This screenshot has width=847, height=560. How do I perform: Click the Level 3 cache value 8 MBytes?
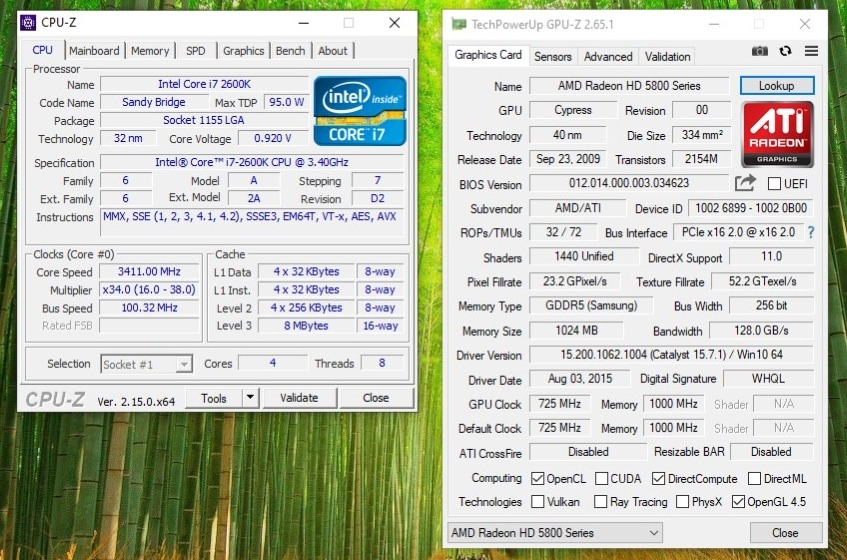[x=306, y=326]
